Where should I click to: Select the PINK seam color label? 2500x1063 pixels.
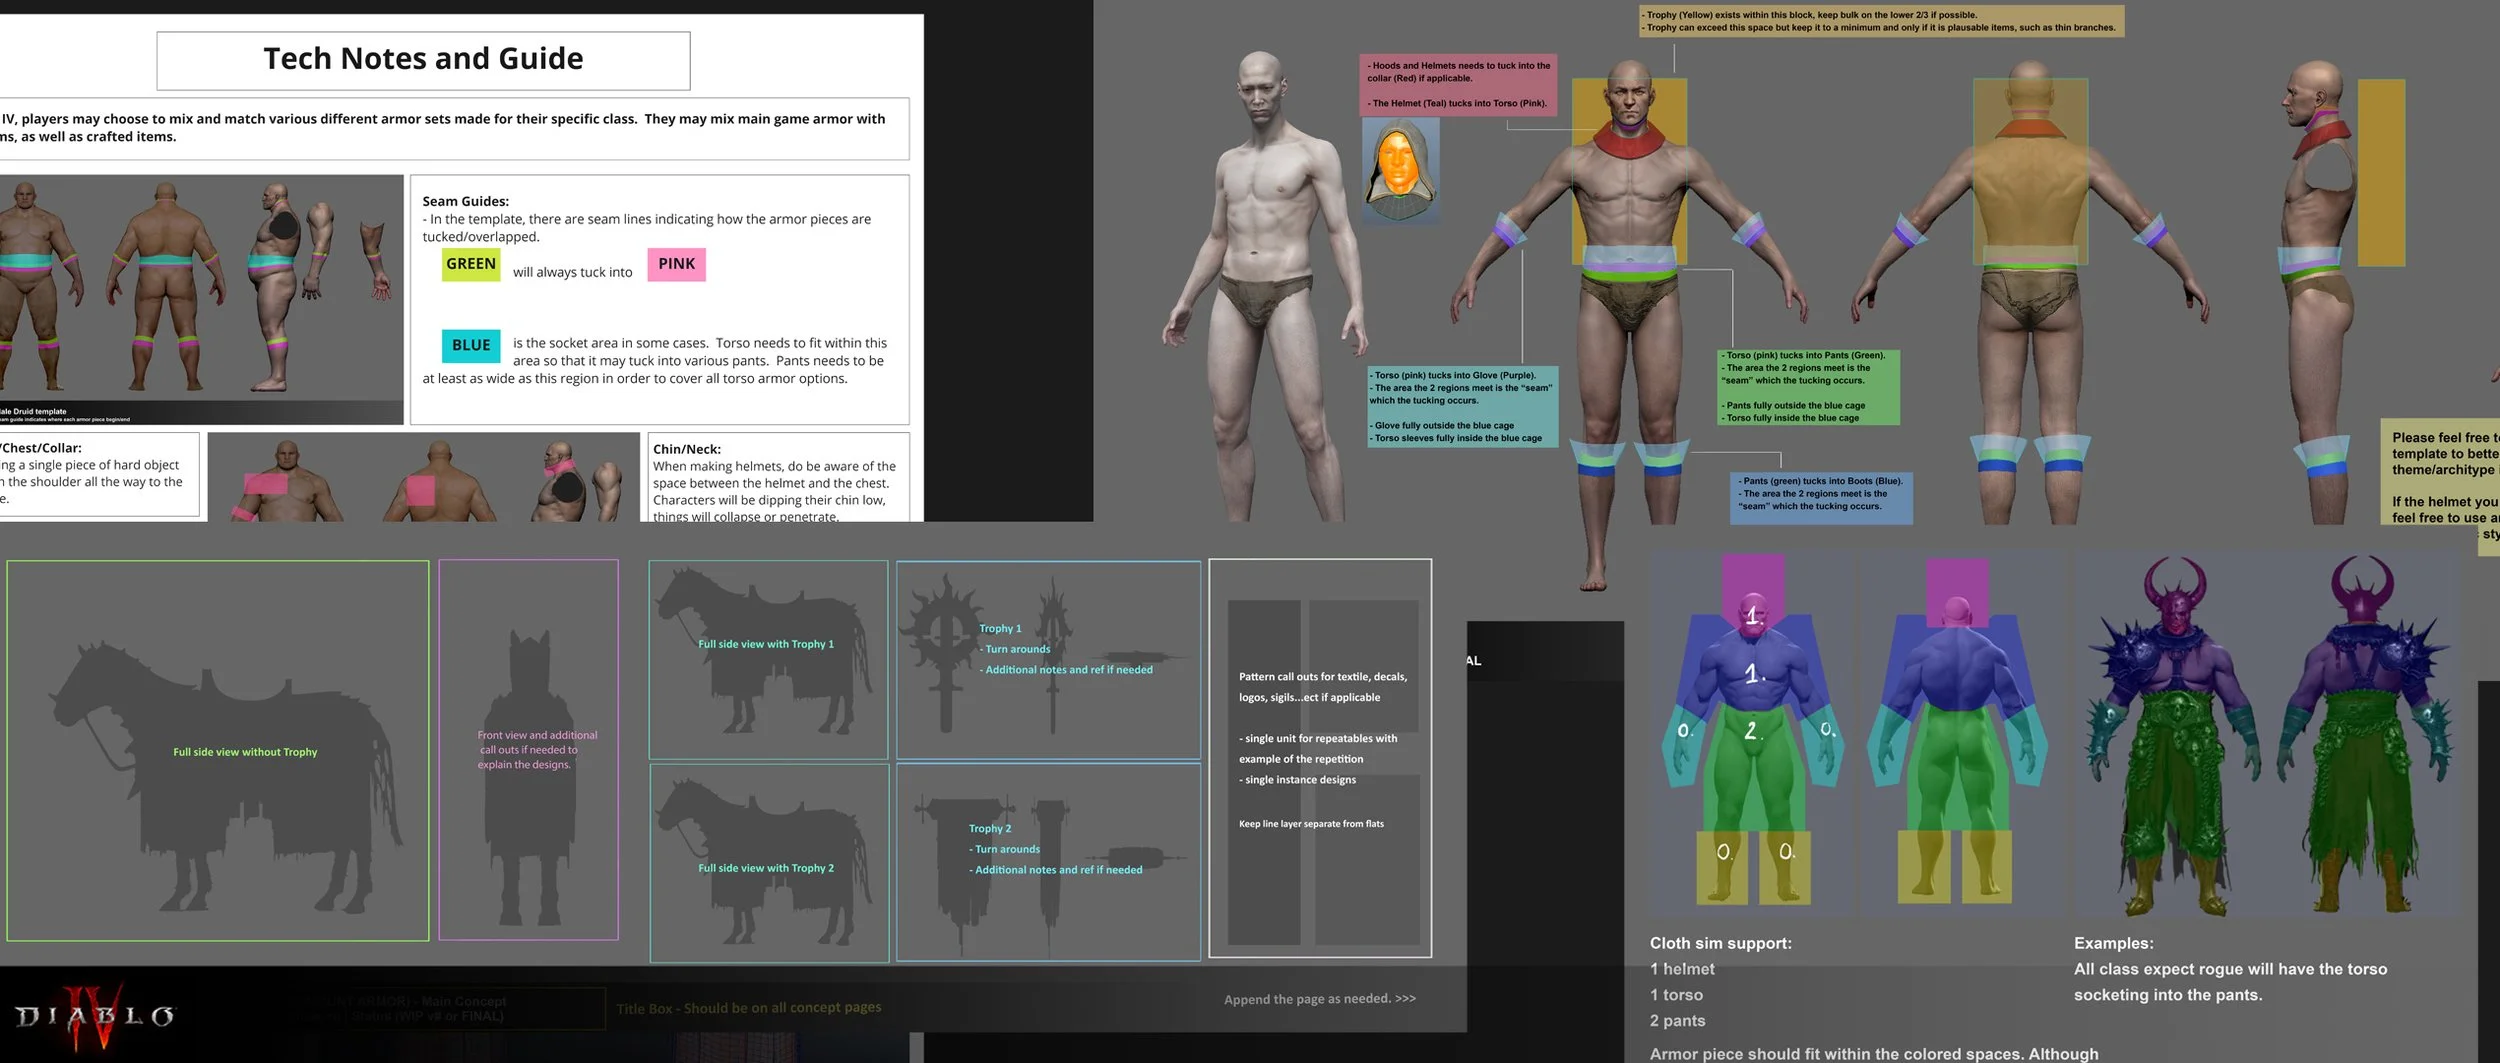point(676,264)
